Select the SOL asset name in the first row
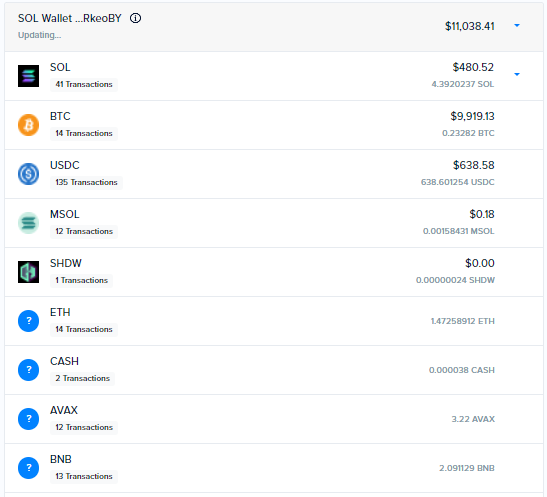This screenshot has width=547, height=497. pos(60,67)
